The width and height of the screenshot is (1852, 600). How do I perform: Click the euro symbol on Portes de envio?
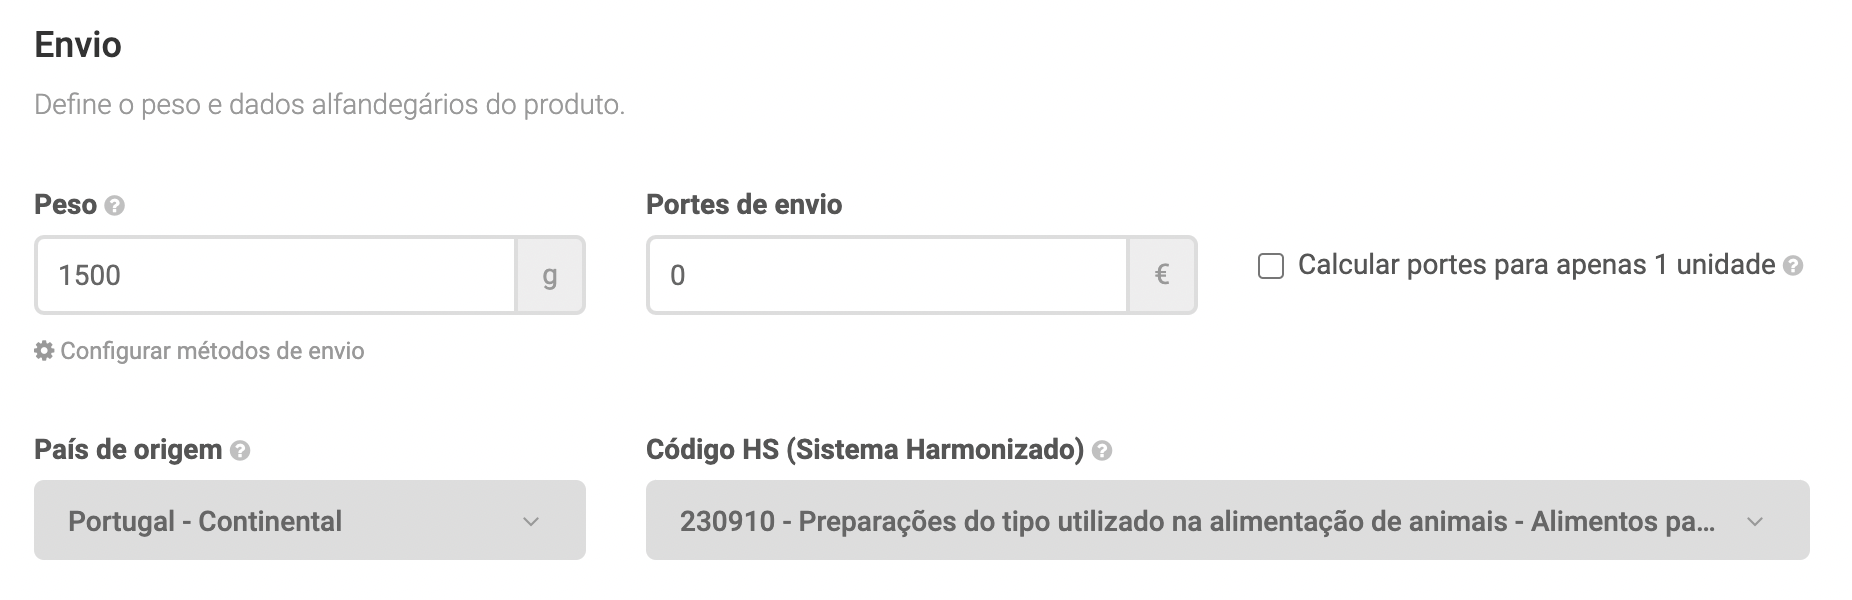(1161, 275)
